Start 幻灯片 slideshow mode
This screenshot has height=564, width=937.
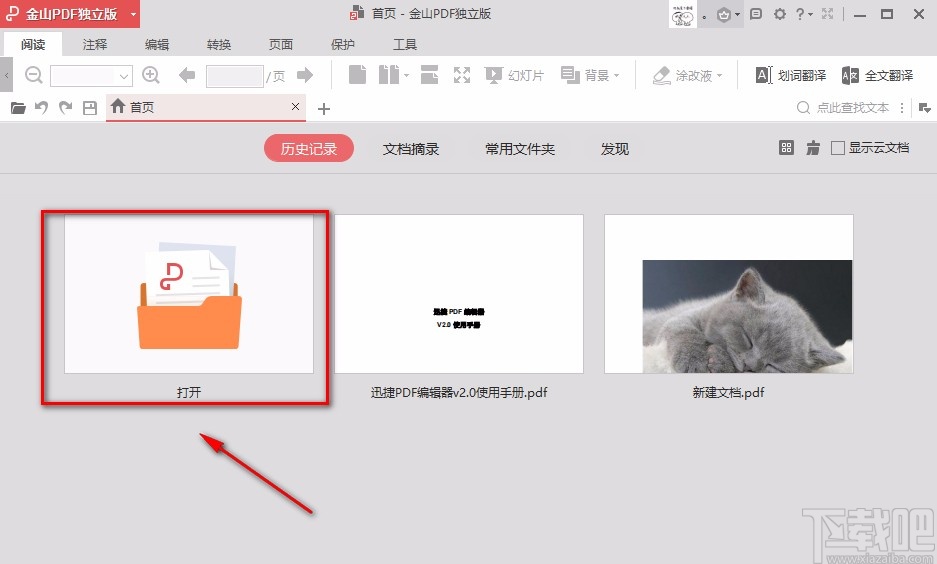click(x=515, y=75)
